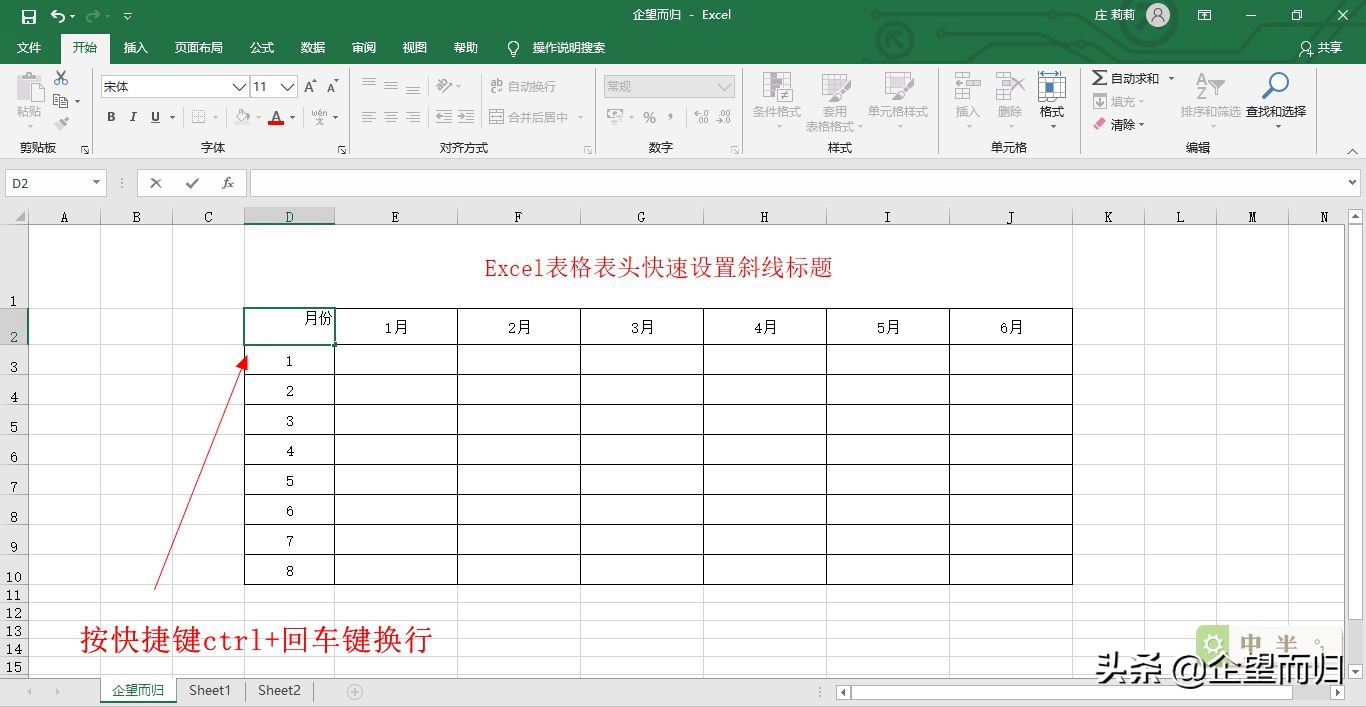Click the AutoSum (自动求和) icon
The image size is (1366, 707).
[1101, 76]
